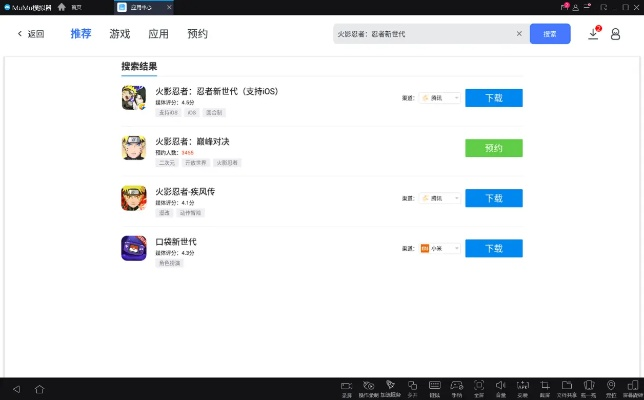Open the download manager icon
This screenshot has height=400, width=644.
pyautogui.click(x=593, y=33)
